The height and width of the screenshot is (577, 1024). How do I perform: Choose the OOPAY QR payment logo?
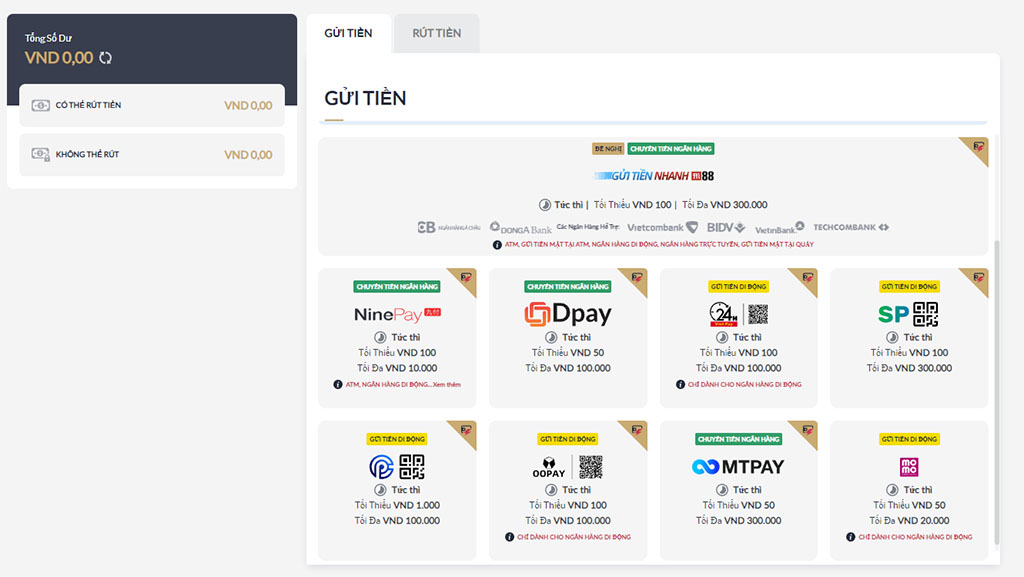tap(567, 467)
